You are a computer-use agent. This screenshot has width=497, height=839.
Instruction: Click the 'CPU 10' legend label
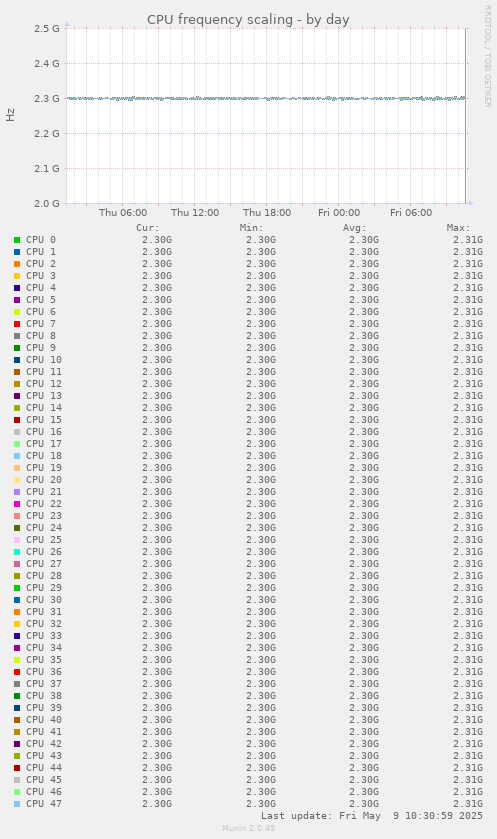coord(44,360)
